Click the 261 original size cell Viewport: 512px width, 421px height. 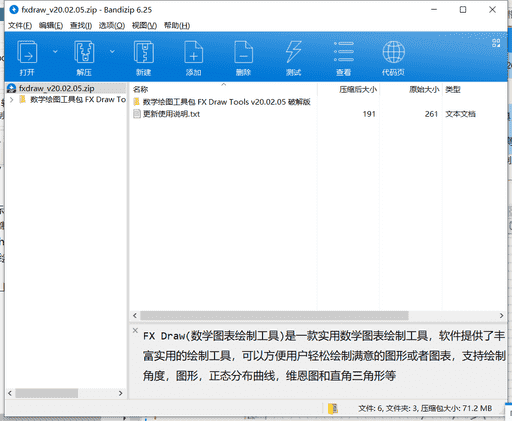pyautogui.click(x=431, y=114)
